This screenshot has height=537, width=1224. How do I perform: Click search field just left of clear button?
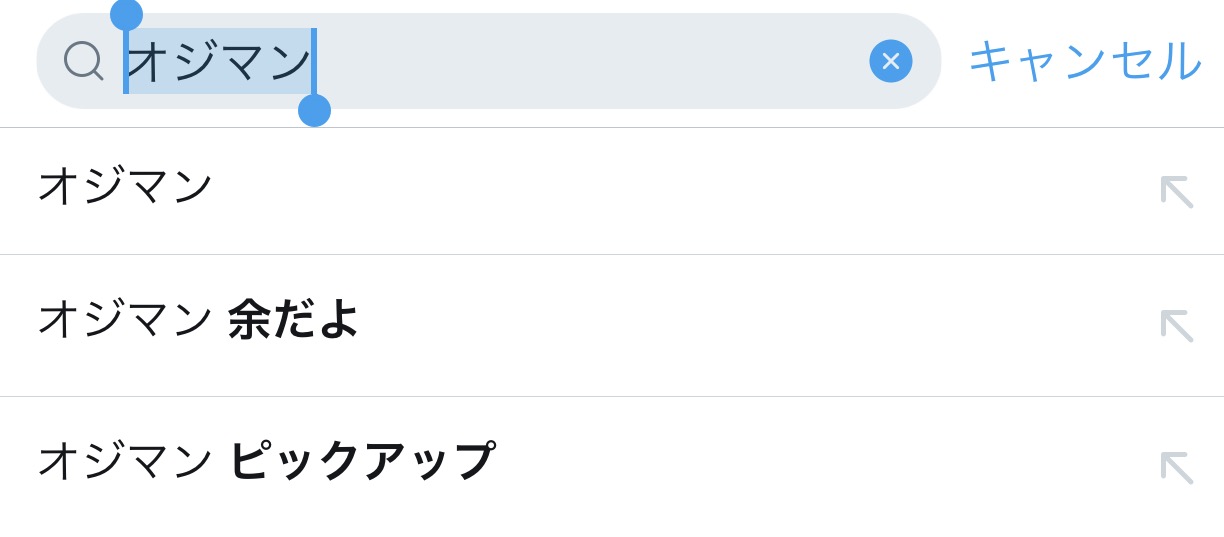[x=840, y=61]
